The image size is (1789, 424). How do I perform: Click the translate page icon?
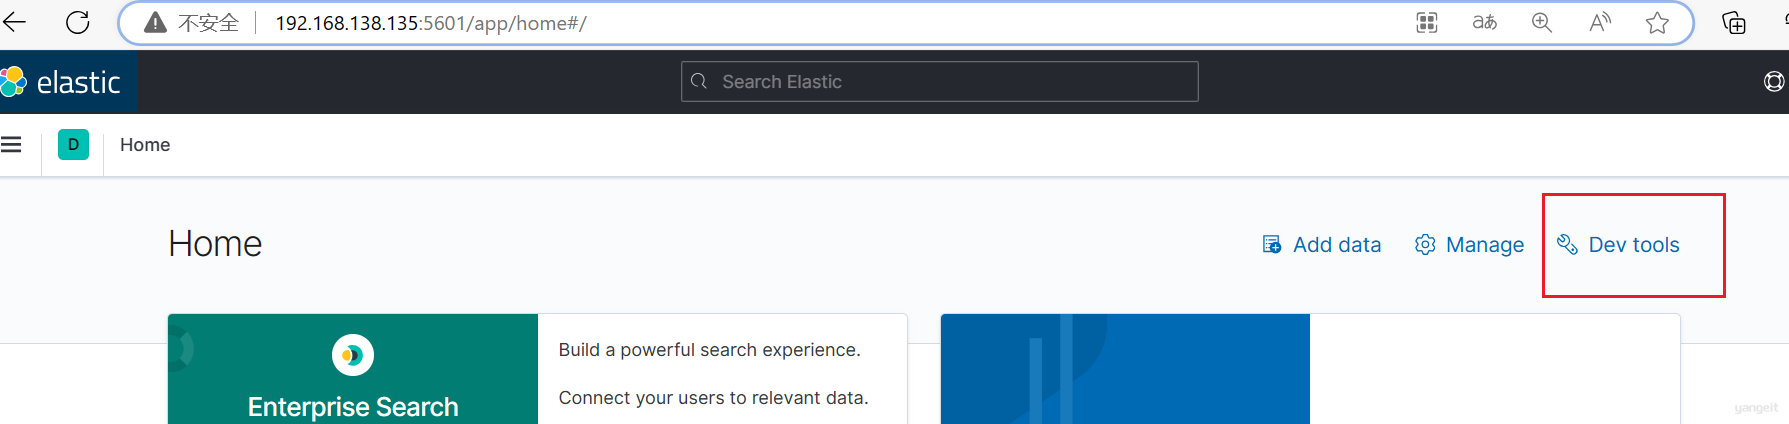tap(1485, 23)
